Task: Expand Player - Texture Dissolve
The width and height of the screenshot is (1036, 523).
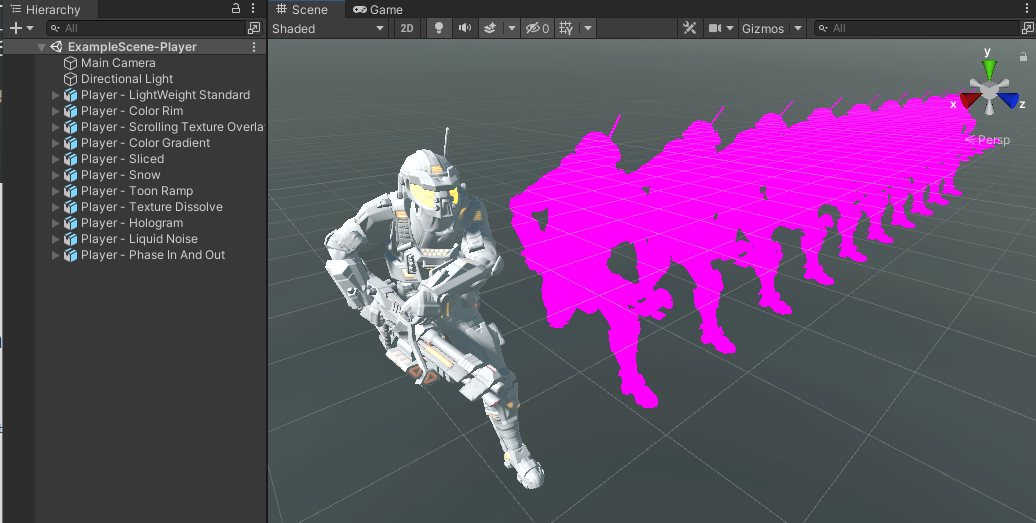Action: click(x=56, y=207)
